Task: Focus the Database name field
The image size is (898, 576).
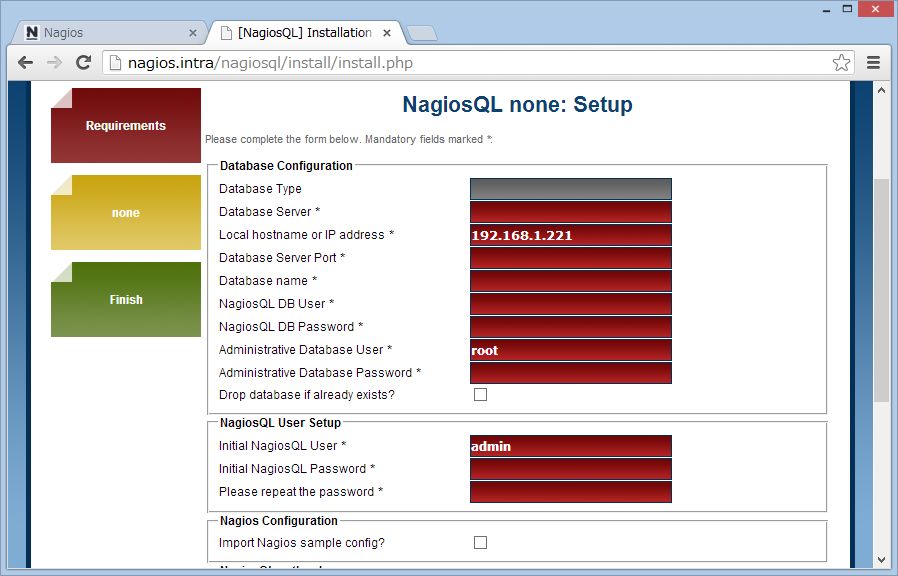Action: coord(571,281)
